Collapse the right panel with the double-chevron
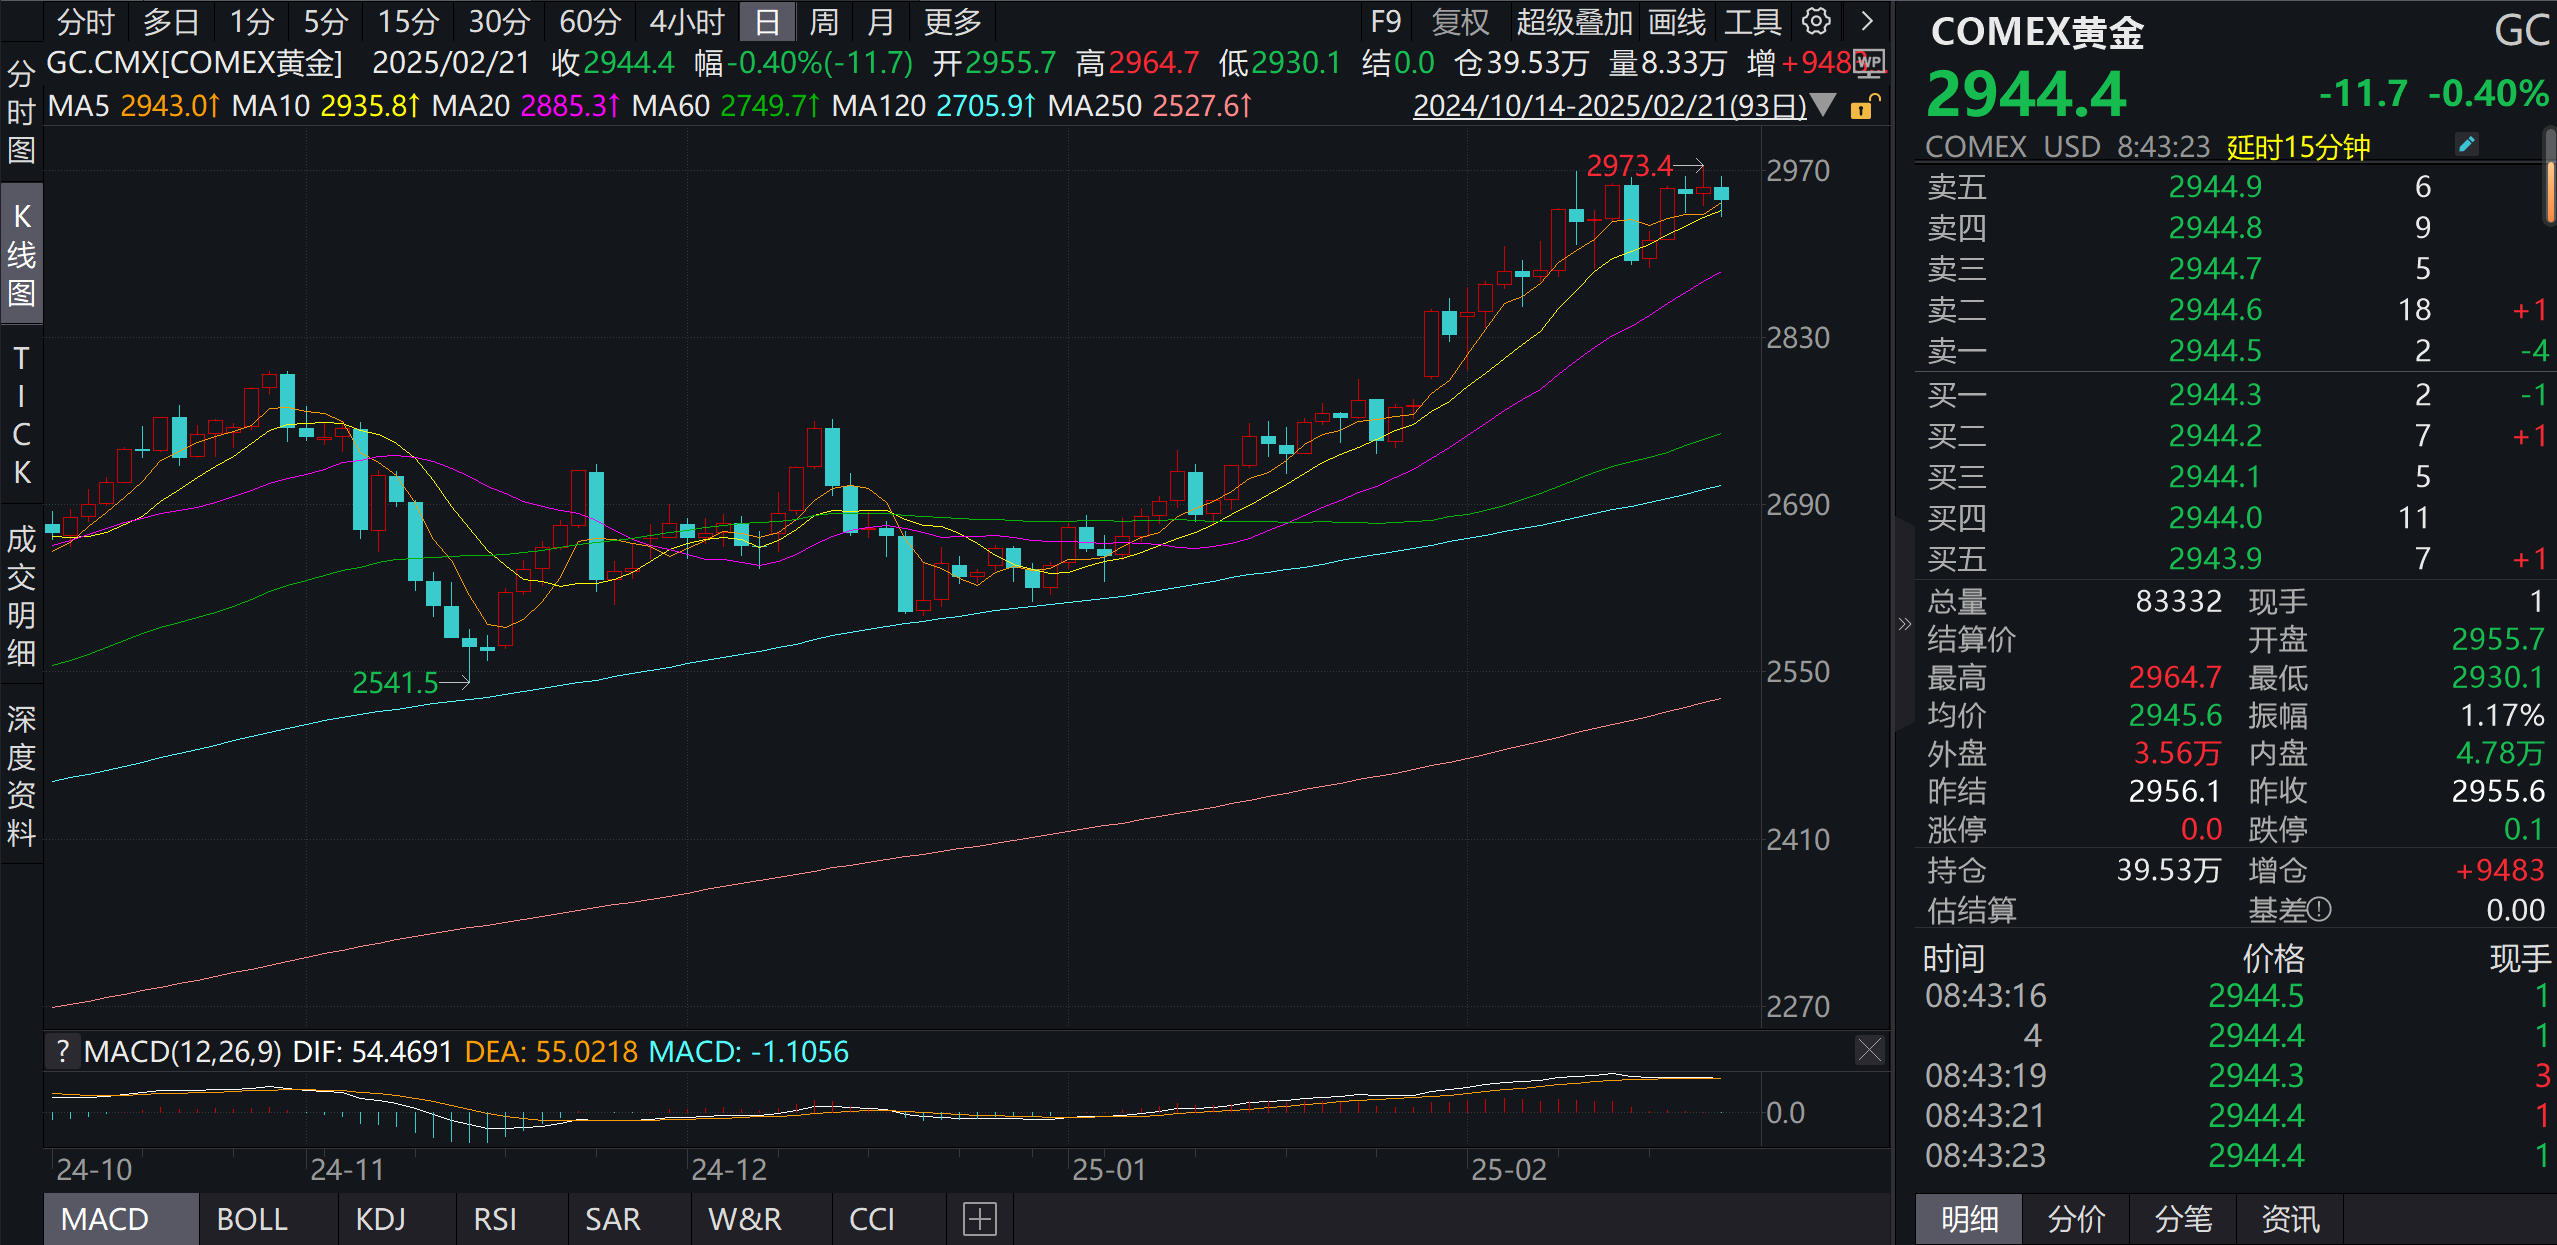The width and height of the screenshot is (2557, 1245). pyautogui.click(x=1904, y=624)
